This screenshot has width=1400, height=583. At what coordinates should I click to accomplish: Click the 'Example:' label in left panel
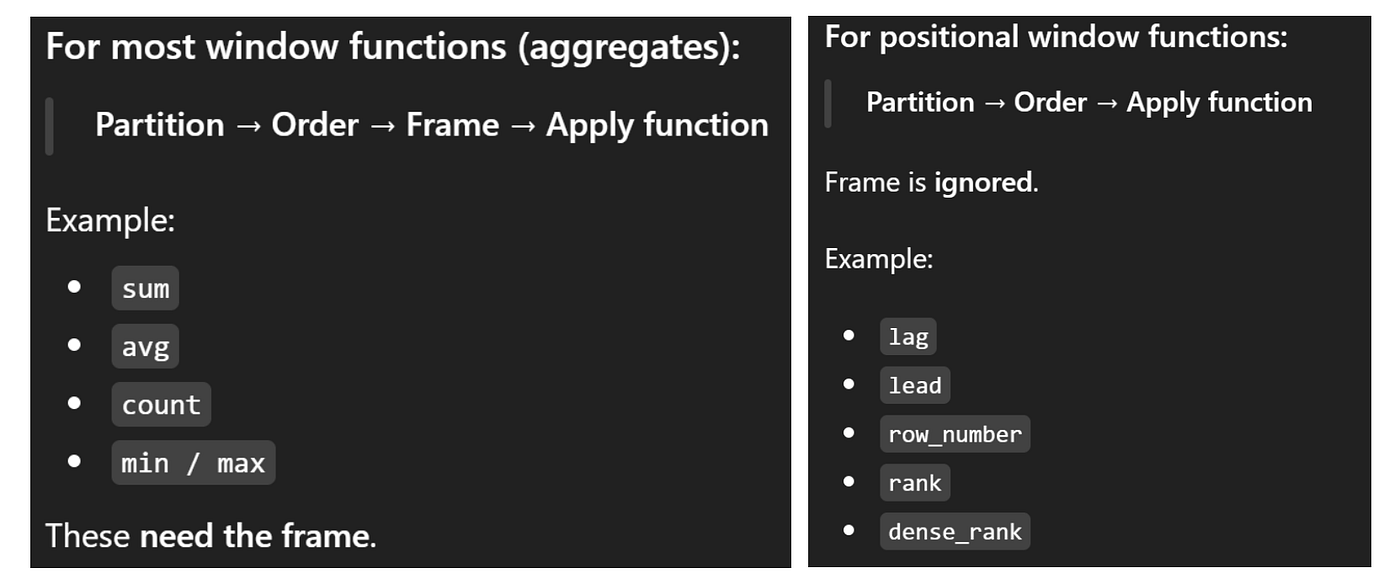[110, 220]
